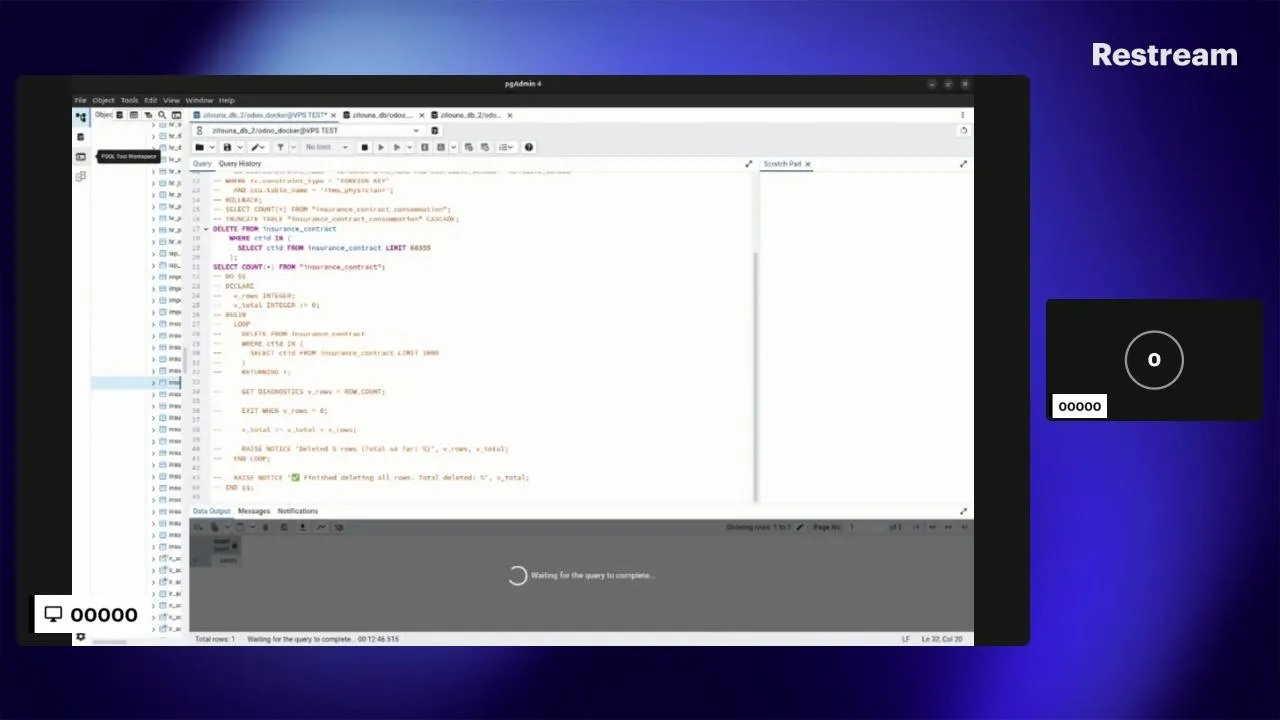Click Execute script play icon
Image resolution: width=1280 pixels, height=720 pixels.
point(380,147)
